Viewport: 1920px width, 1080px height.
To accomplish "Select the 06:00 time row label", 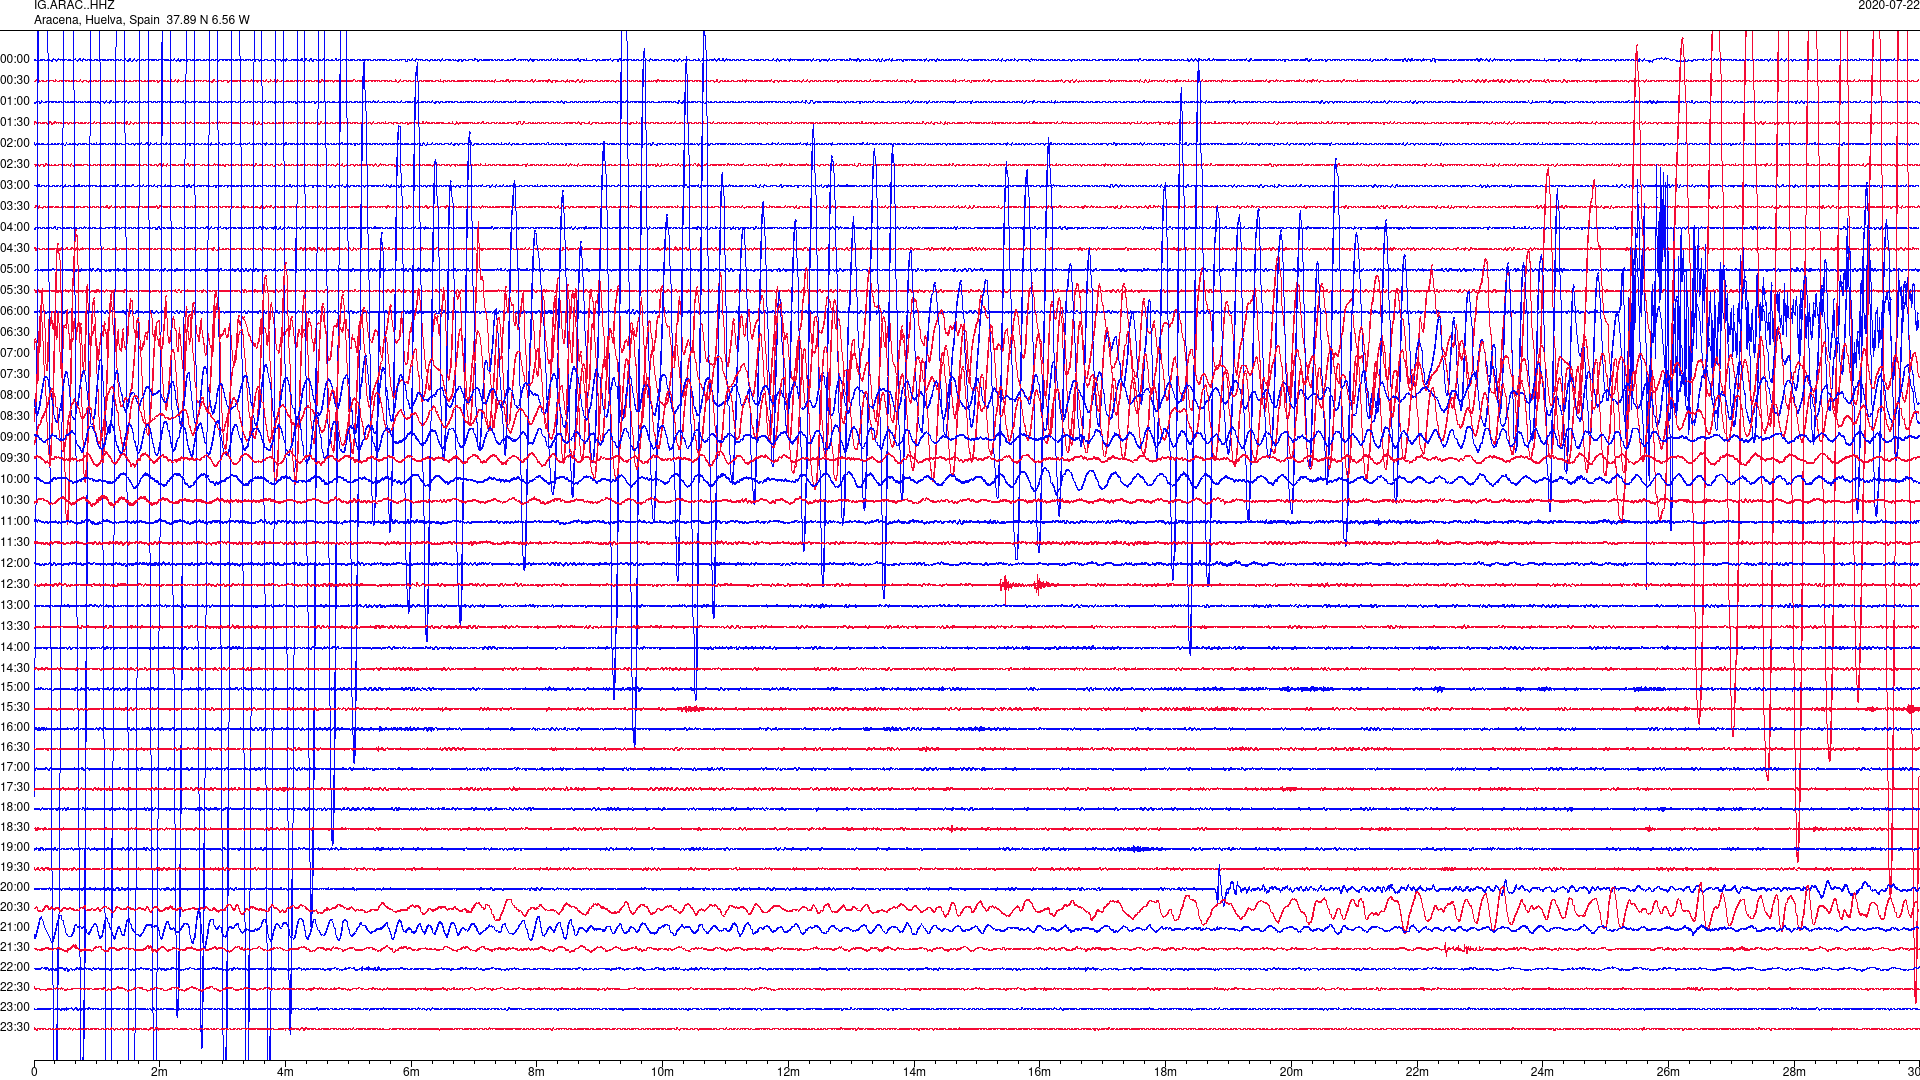I will 15,312.
